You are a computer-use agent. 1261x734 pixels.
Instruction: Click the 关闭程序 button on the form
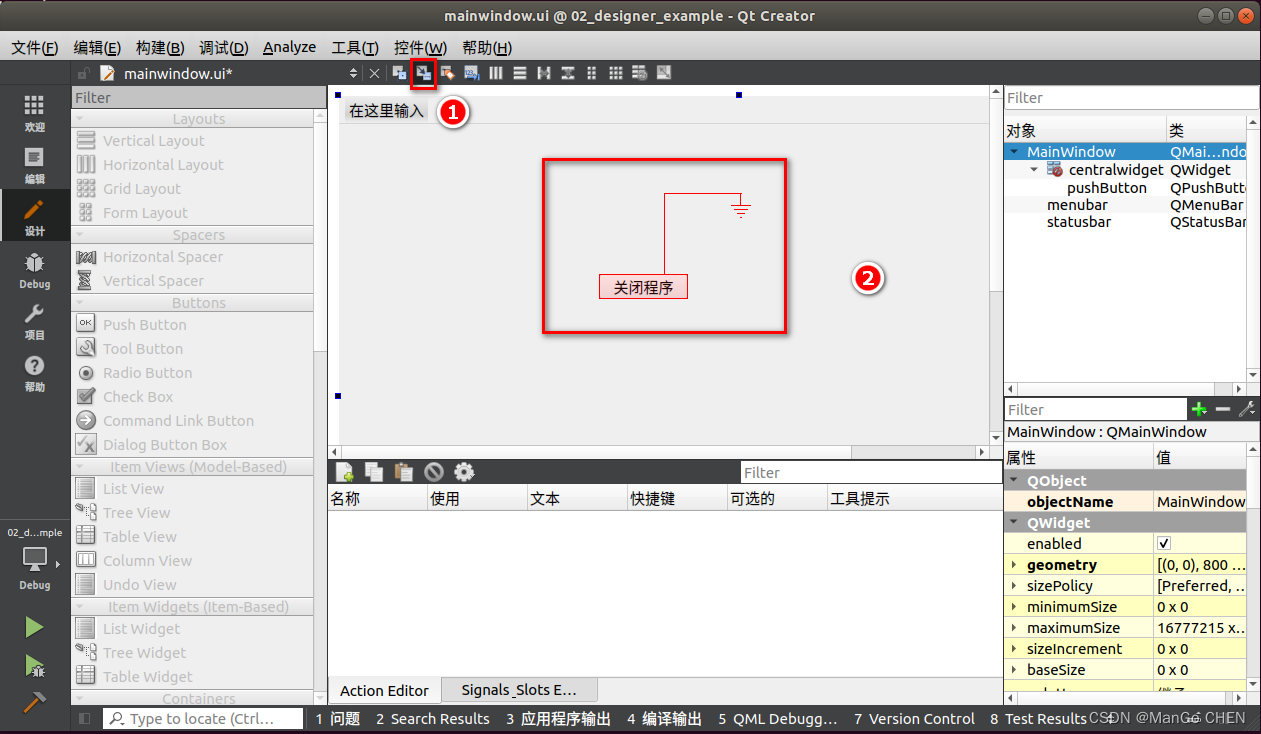[643, 286]
